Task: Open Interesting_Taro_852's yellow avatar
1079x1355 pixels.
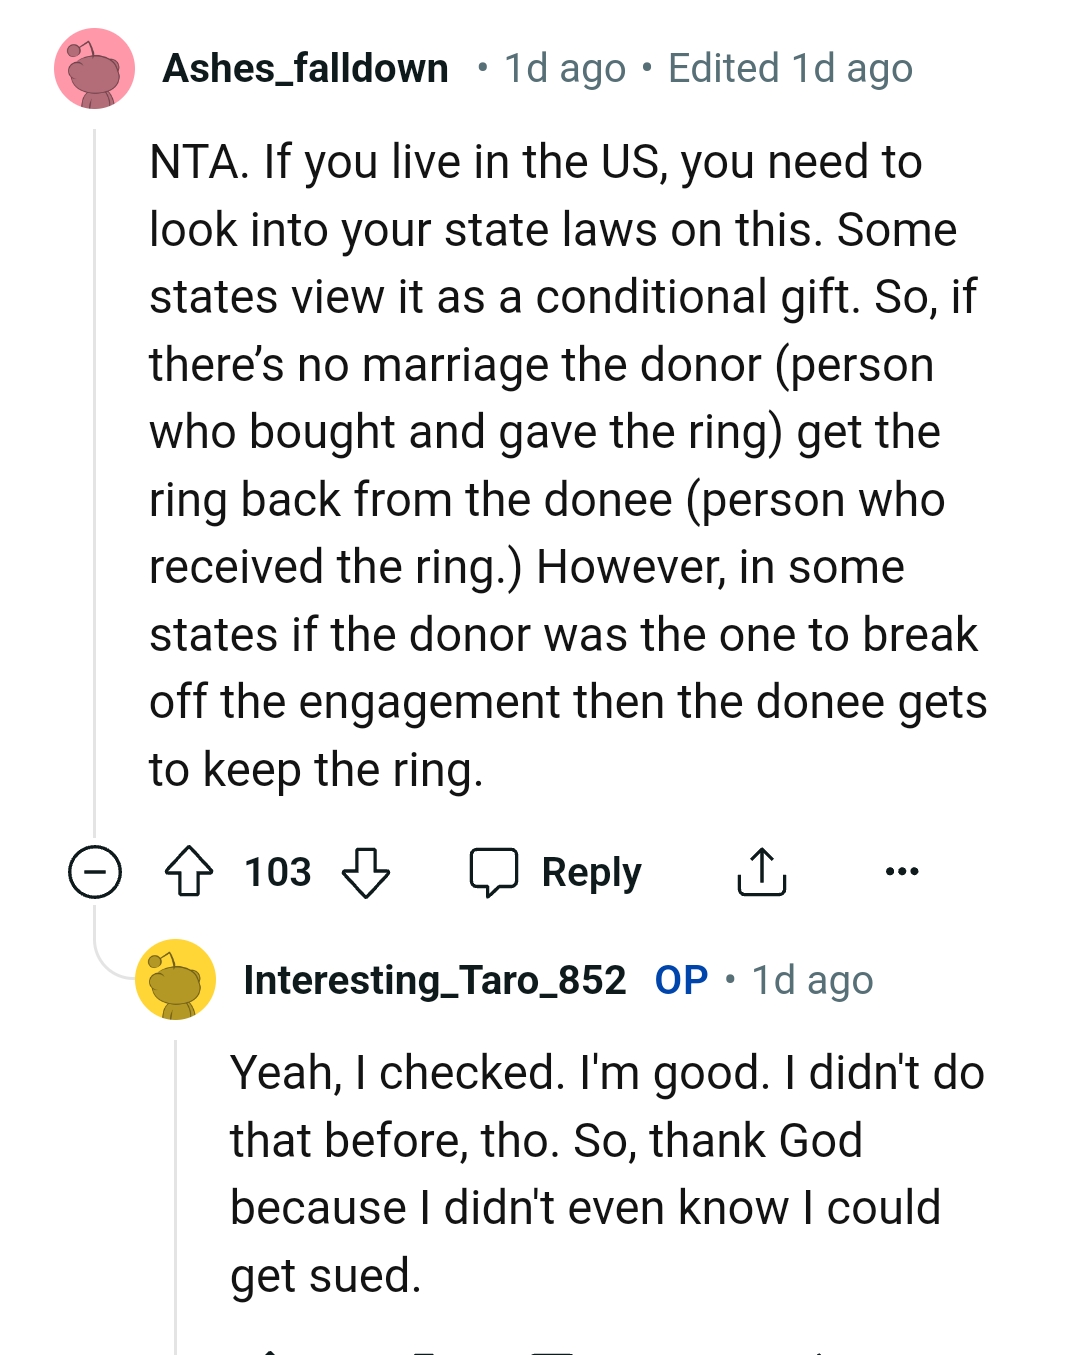Action: pyautogui.click(x=176, y=980)
